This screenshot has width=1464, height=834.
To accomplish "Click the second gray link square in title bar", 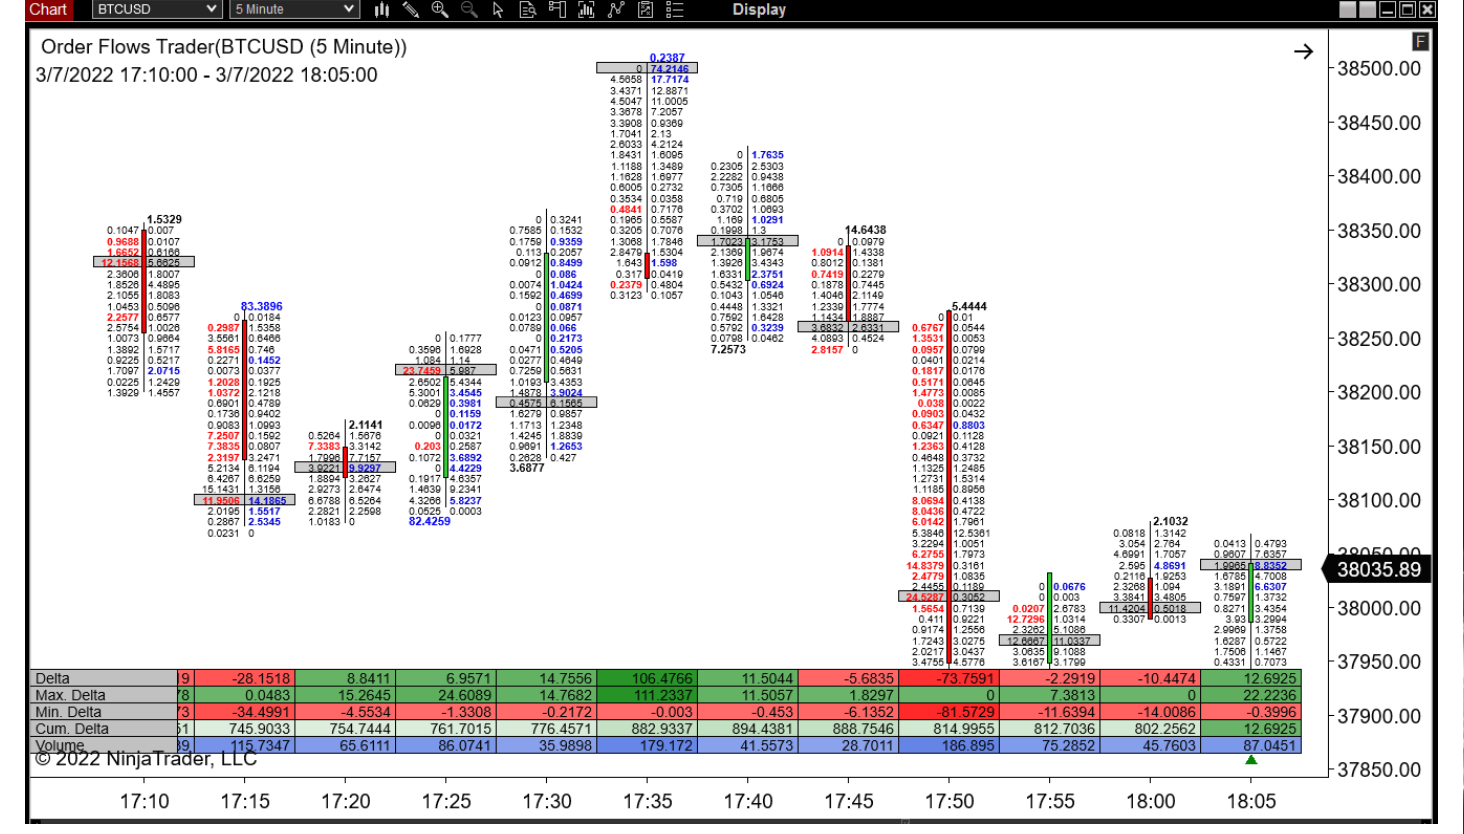I will (1367, 10).
